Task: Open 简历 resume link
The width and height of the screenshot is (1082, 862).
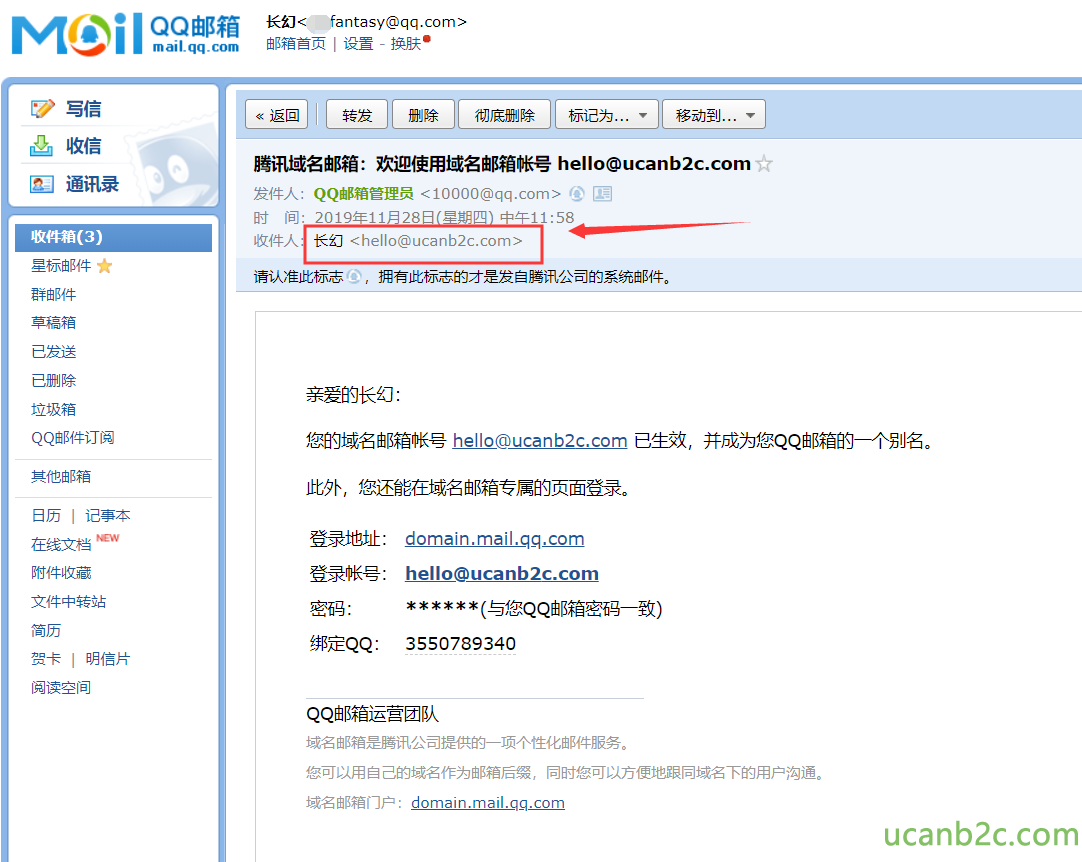Action: (x=46, y=630)
